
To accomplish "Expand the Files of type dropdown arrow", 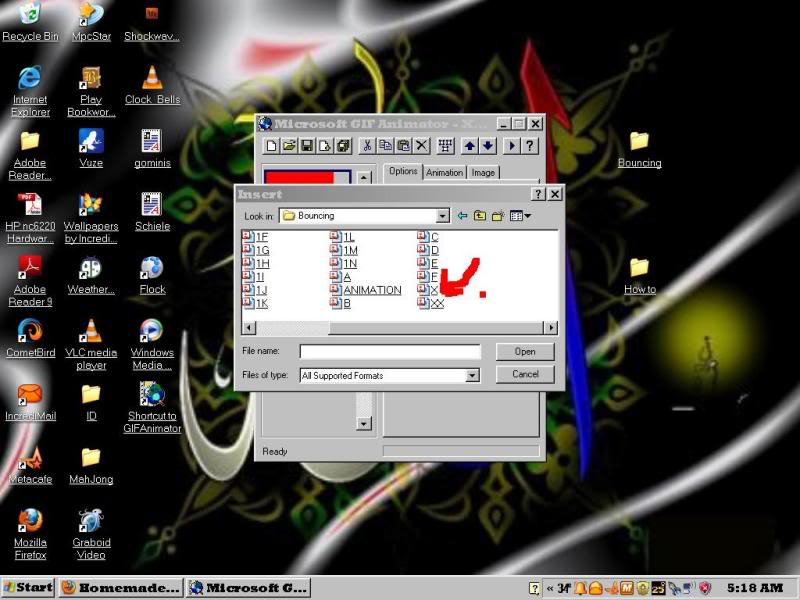I will 472,376.
